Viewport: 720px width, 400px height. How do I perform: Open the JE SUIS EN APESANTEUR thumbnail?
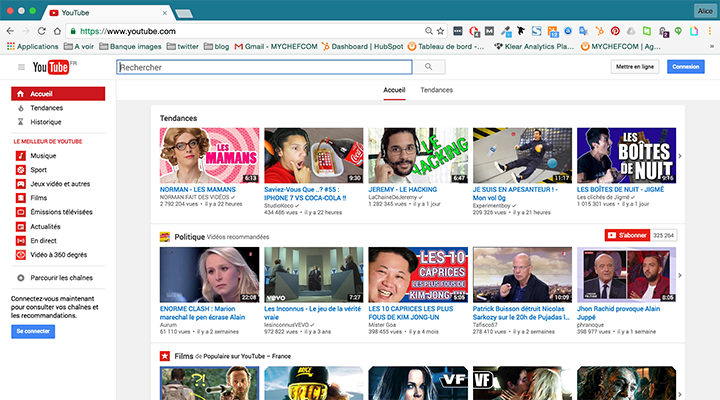coord(523,156)
